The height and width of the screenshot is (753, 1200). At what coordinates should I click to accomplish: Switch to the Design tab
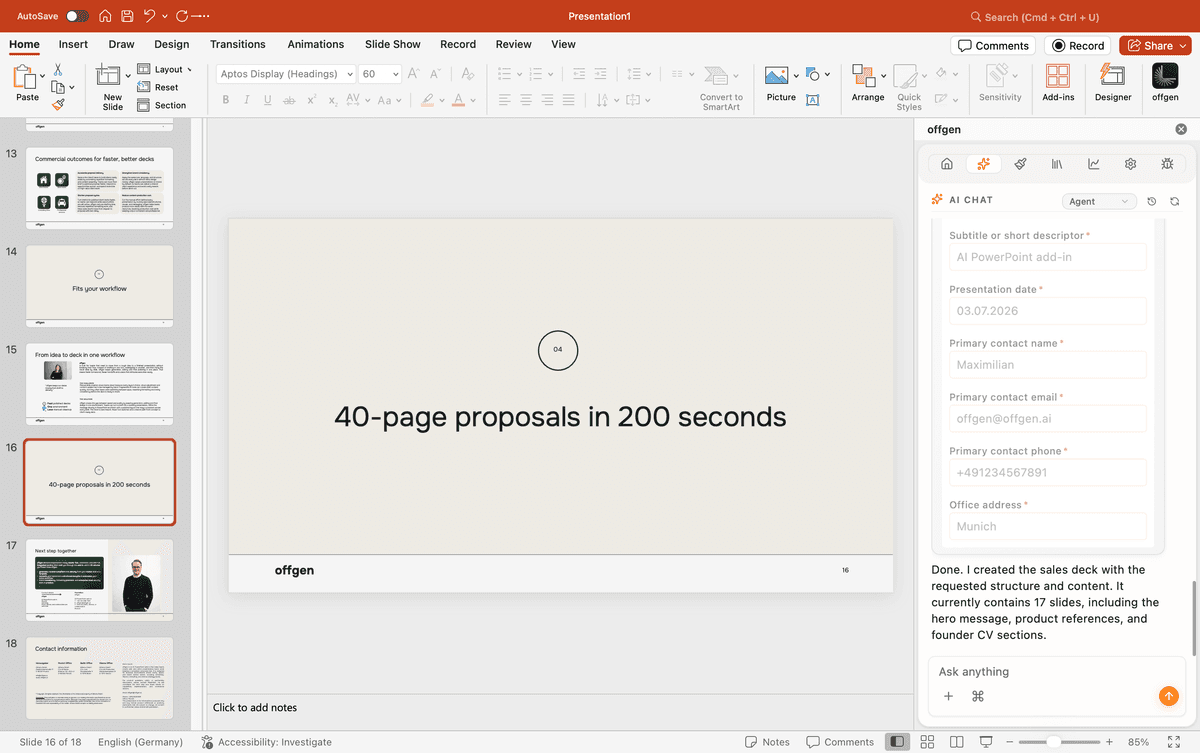pyautogui.click(x=171, y=44)
